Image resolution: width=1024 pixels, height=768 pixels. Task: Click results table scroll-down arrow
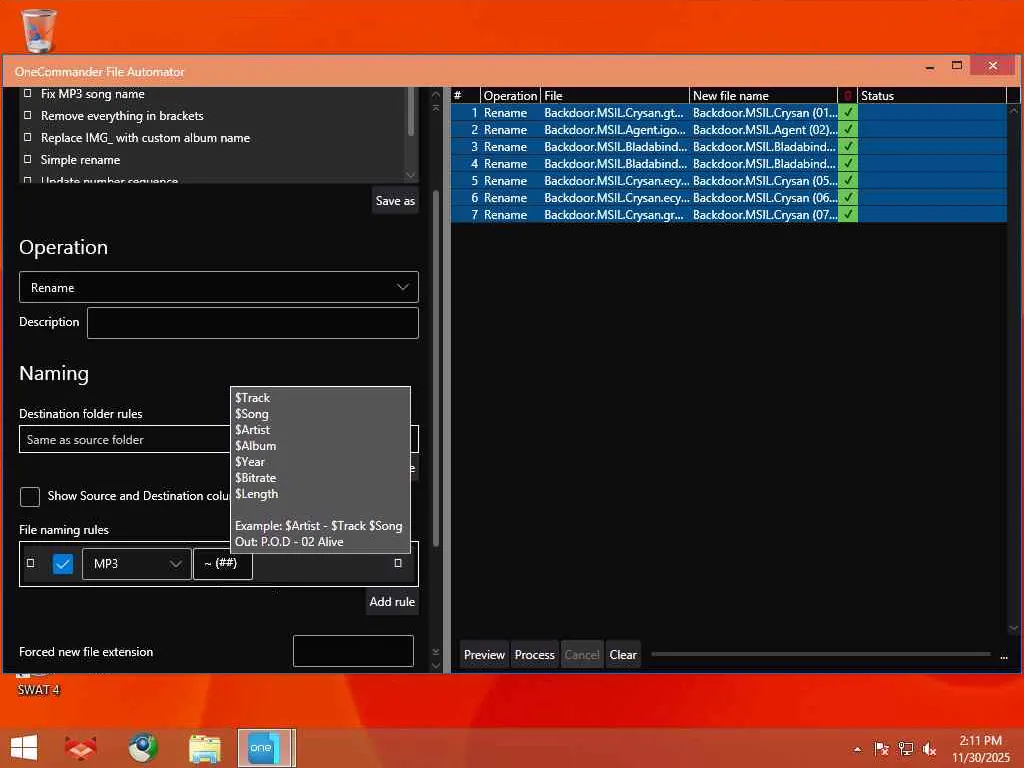(1014, 628)
